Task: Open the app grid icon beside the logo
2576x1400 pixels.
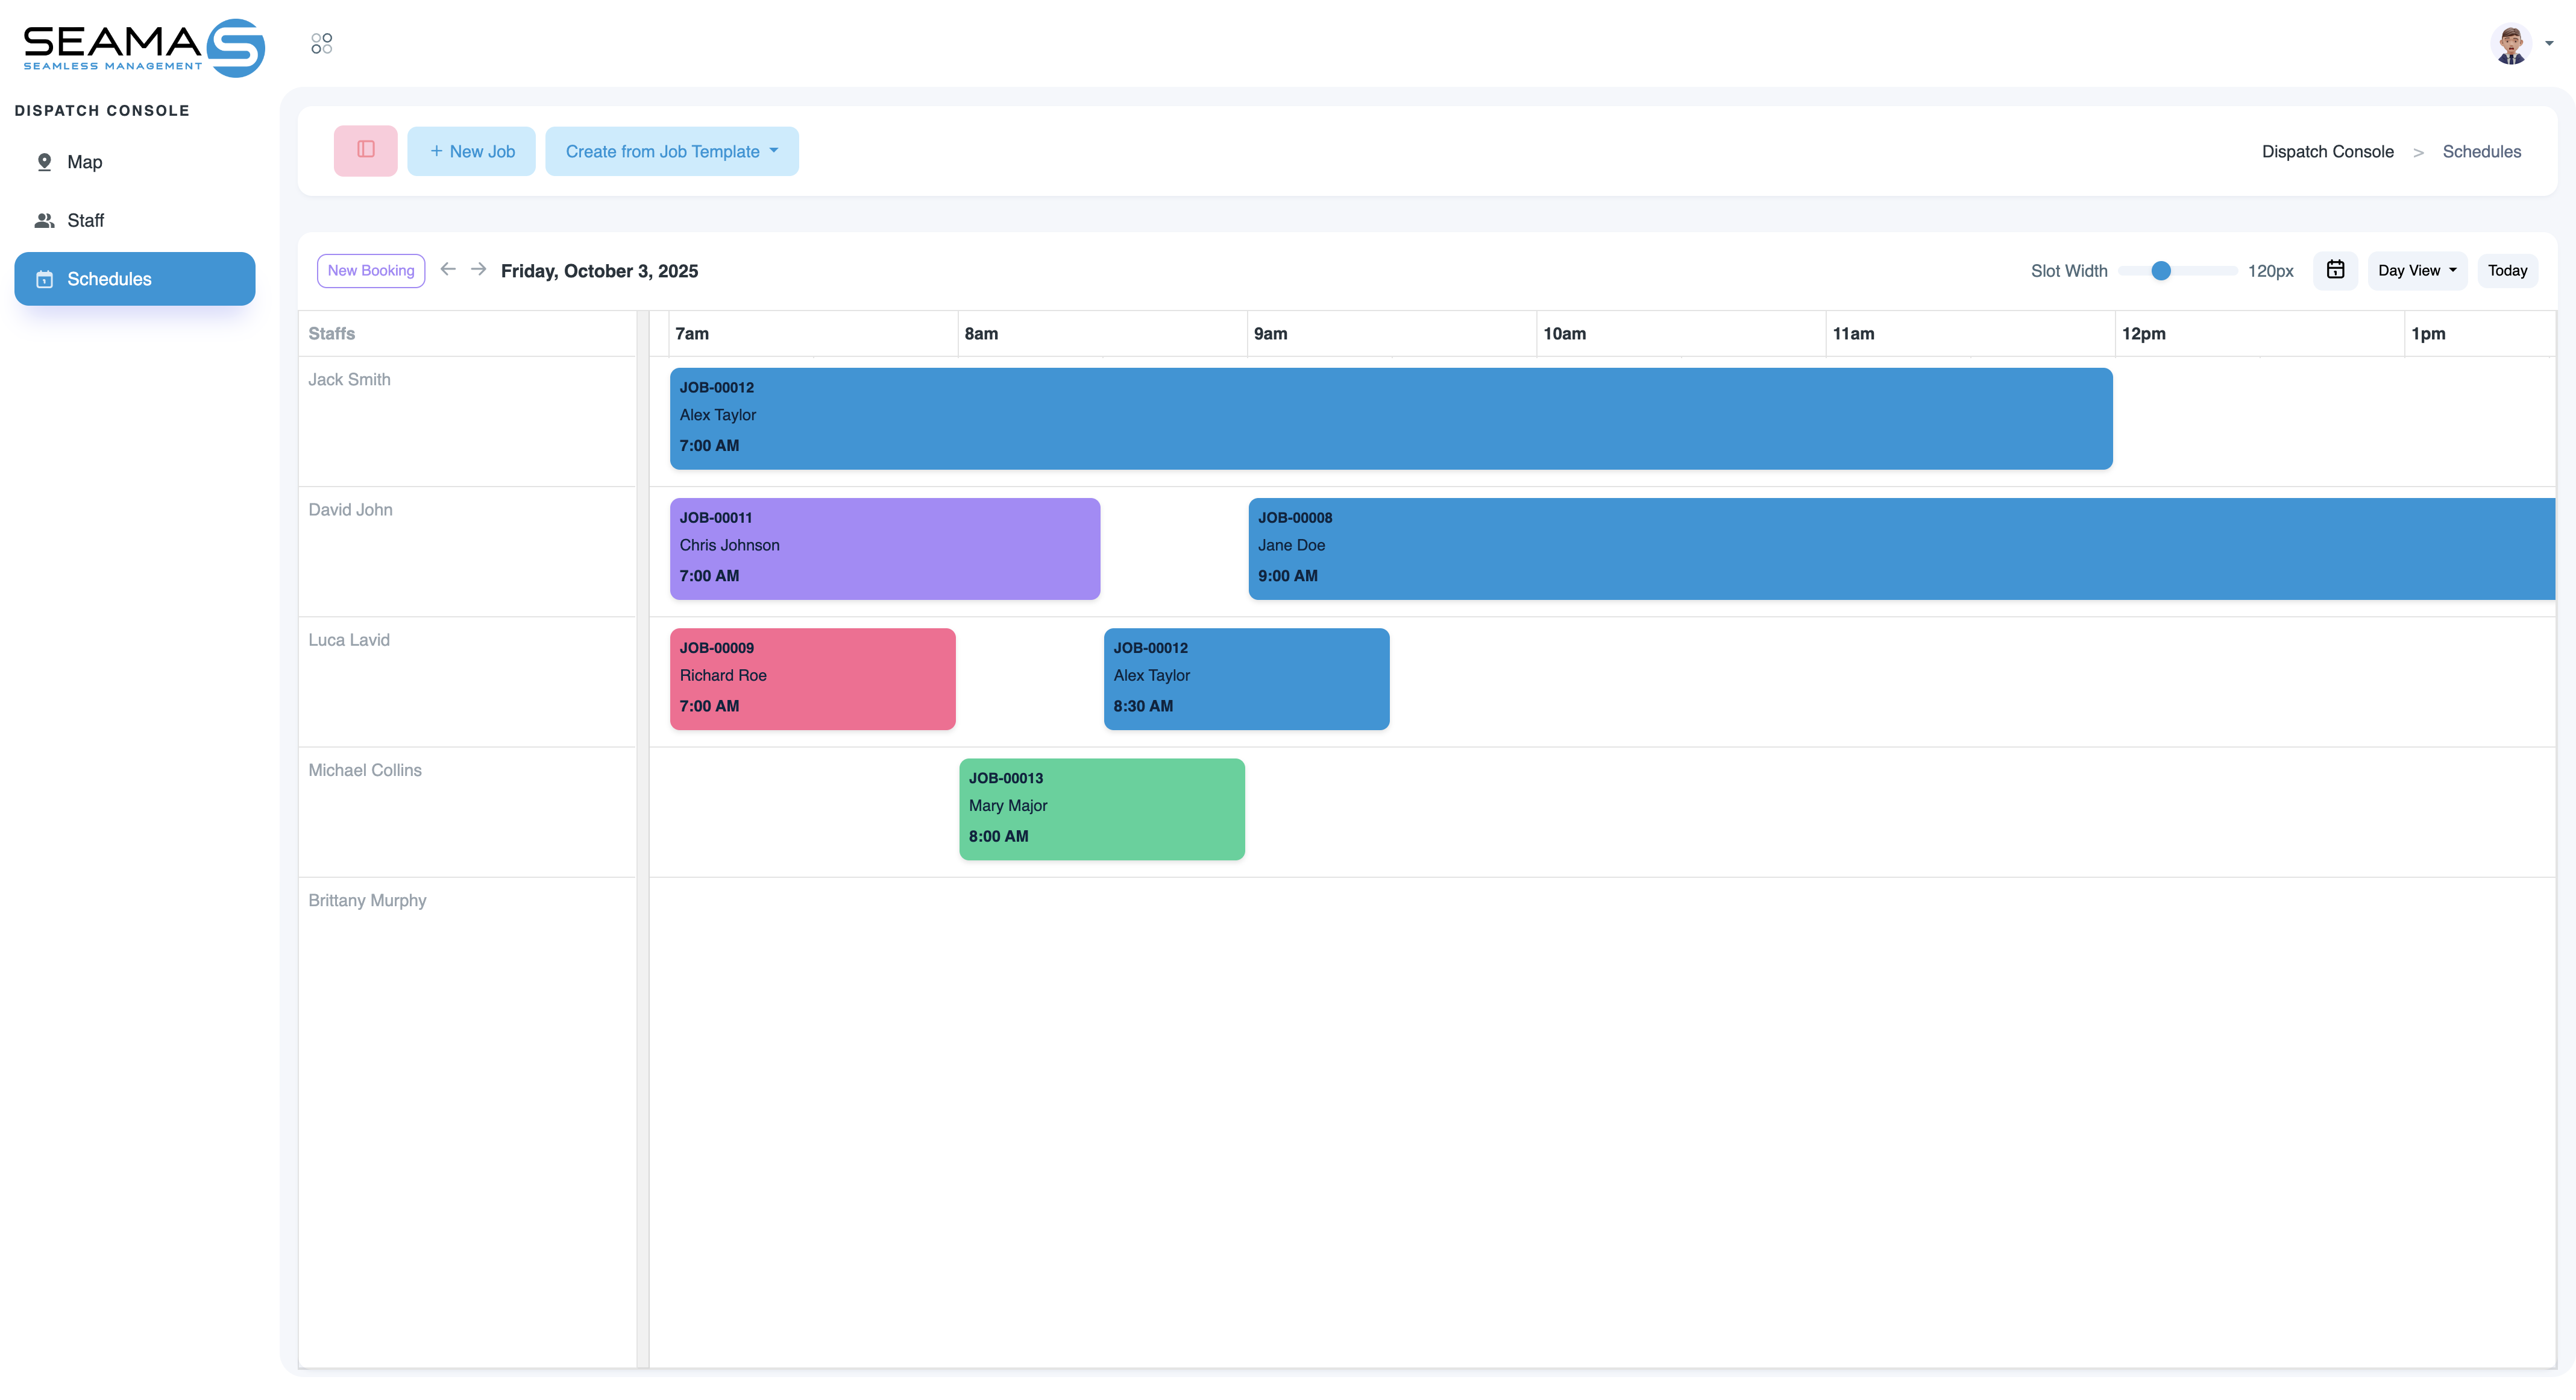Action: [321, 43]
